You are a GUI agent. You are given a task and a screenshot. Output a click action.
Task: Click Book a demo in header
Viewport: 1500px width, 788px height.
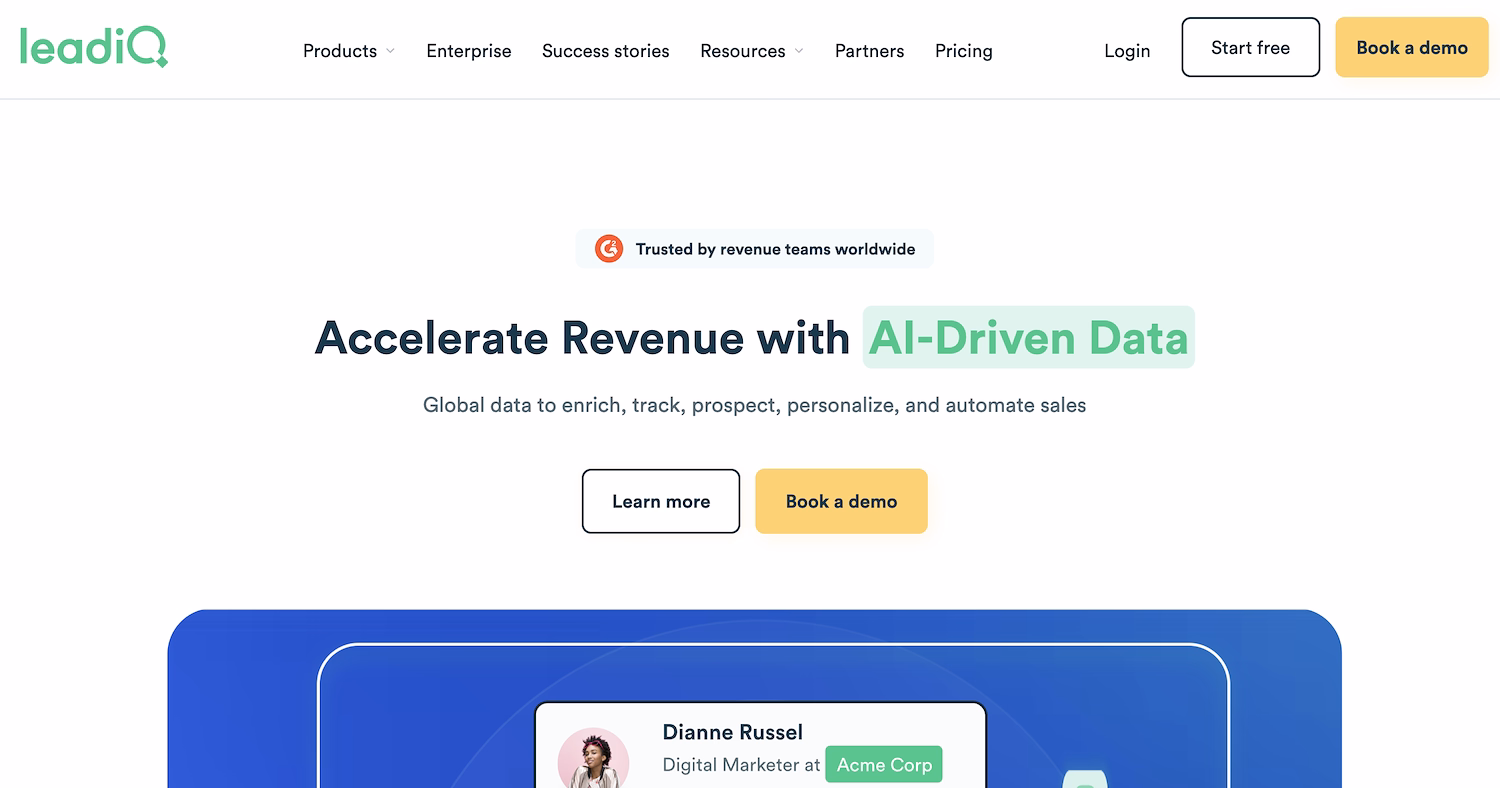[1412, 47]
